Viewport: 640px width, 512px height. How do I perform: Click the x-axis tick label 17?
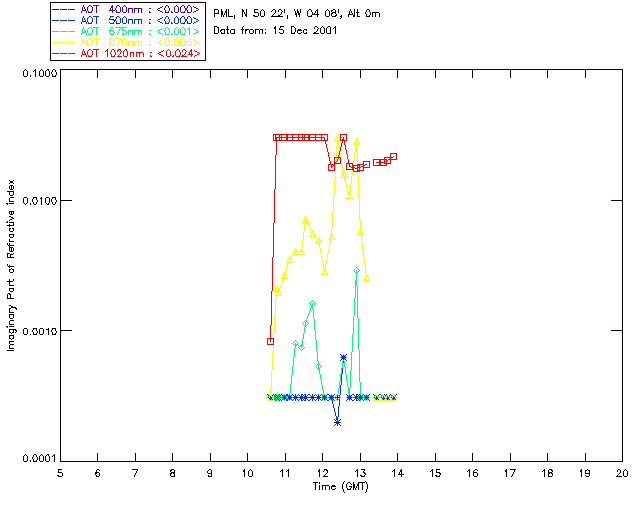(x=510, y=473)
